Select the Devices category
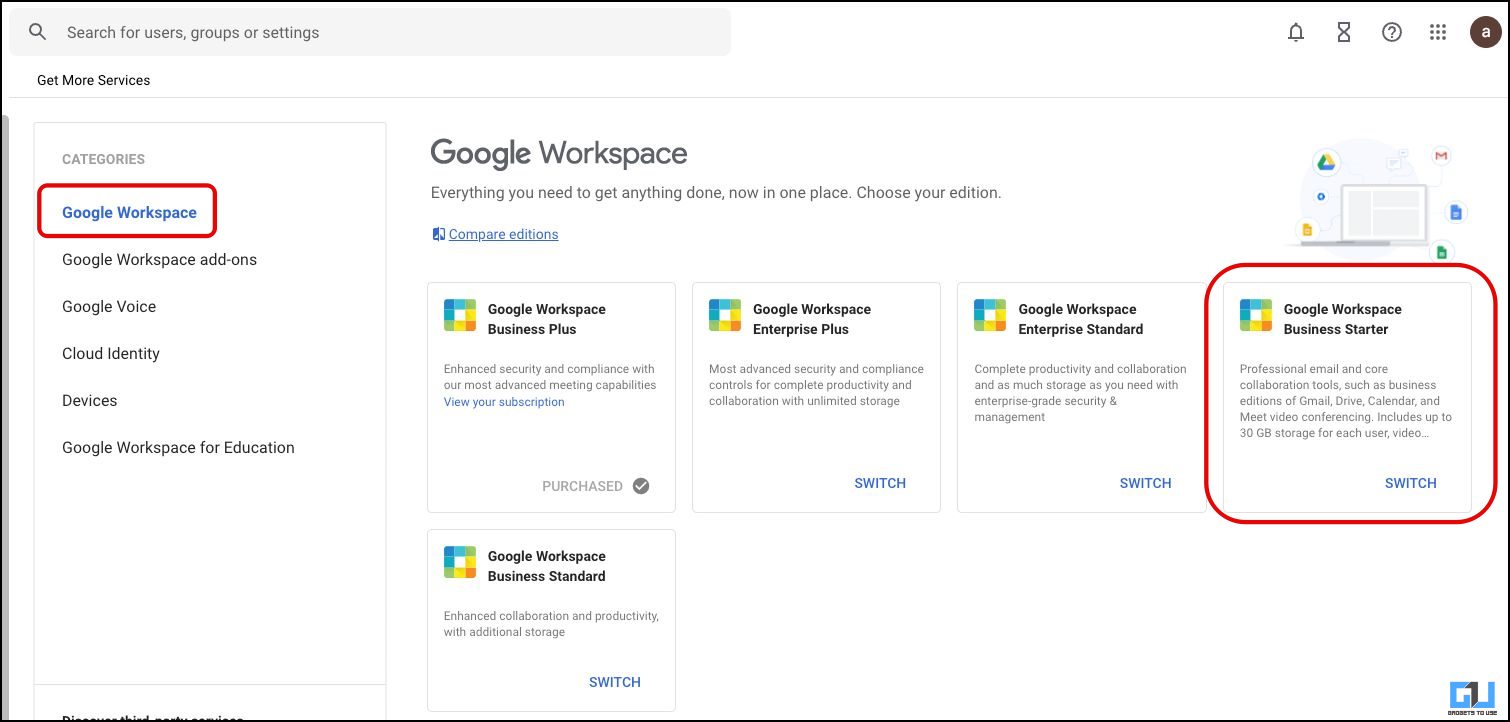1510x722 pixels. [89, 400]
